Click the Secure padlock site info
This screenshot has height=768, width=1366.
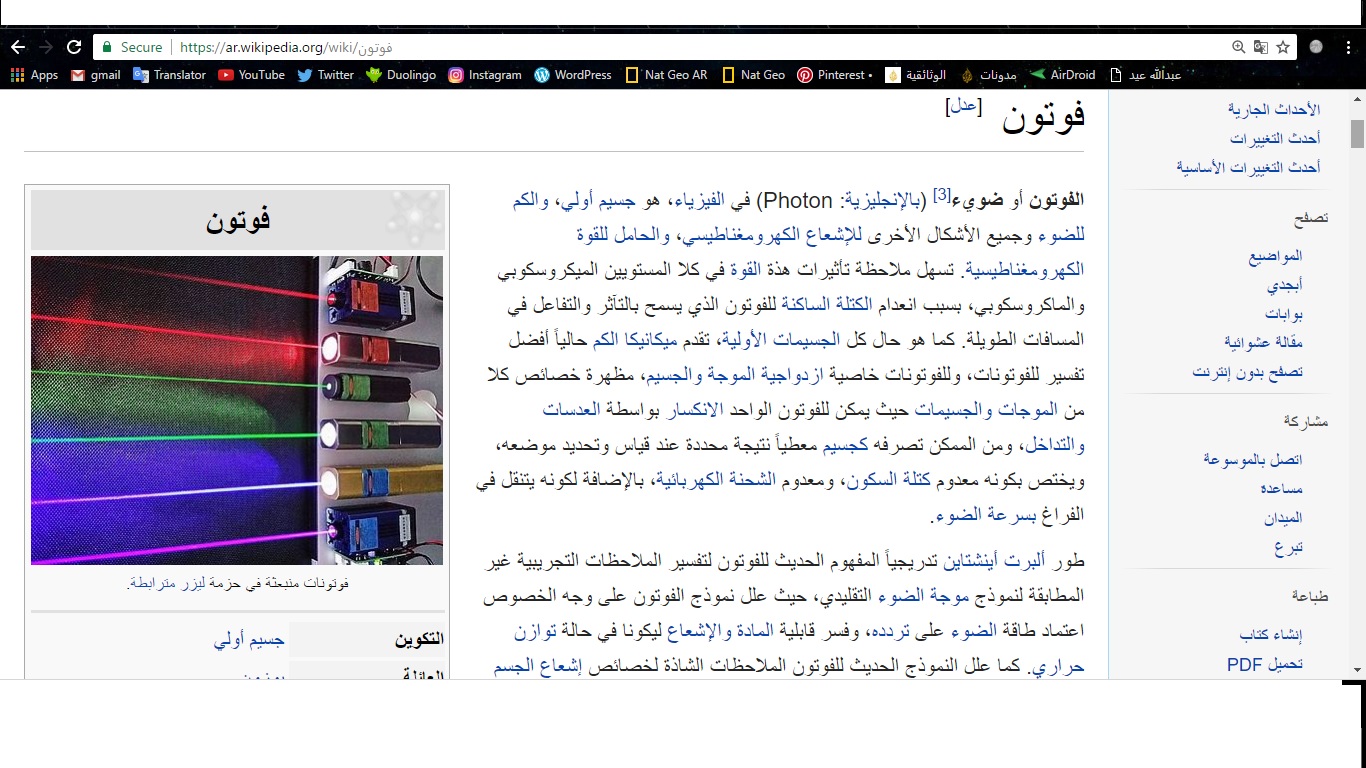[131, 47]
